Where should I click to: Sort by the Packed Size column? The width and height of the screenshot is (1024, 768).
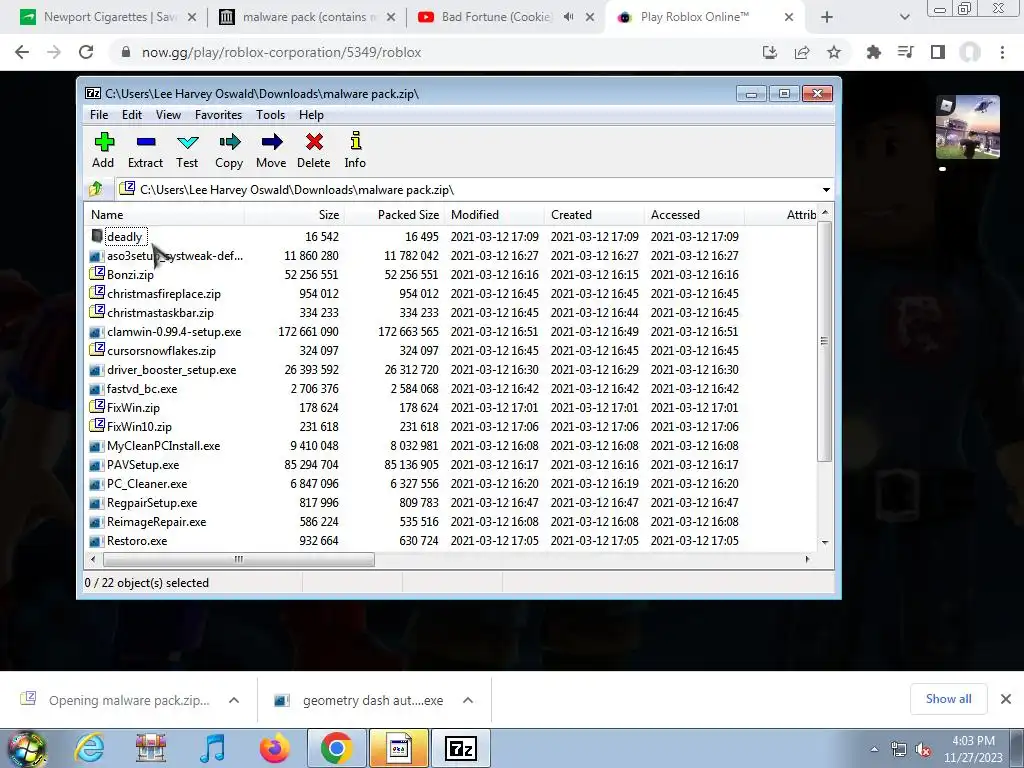(394, 215)
